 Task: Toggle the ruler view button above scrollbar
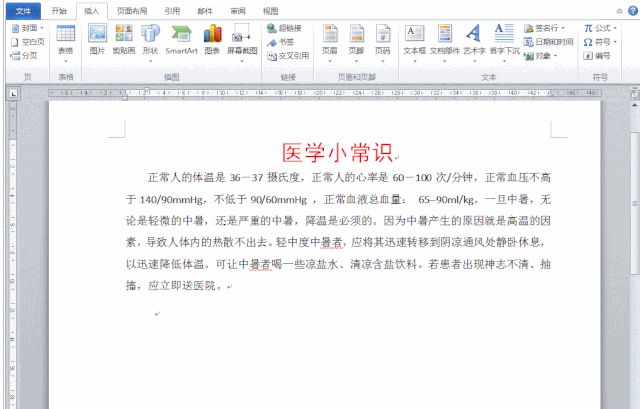point(631,93)
